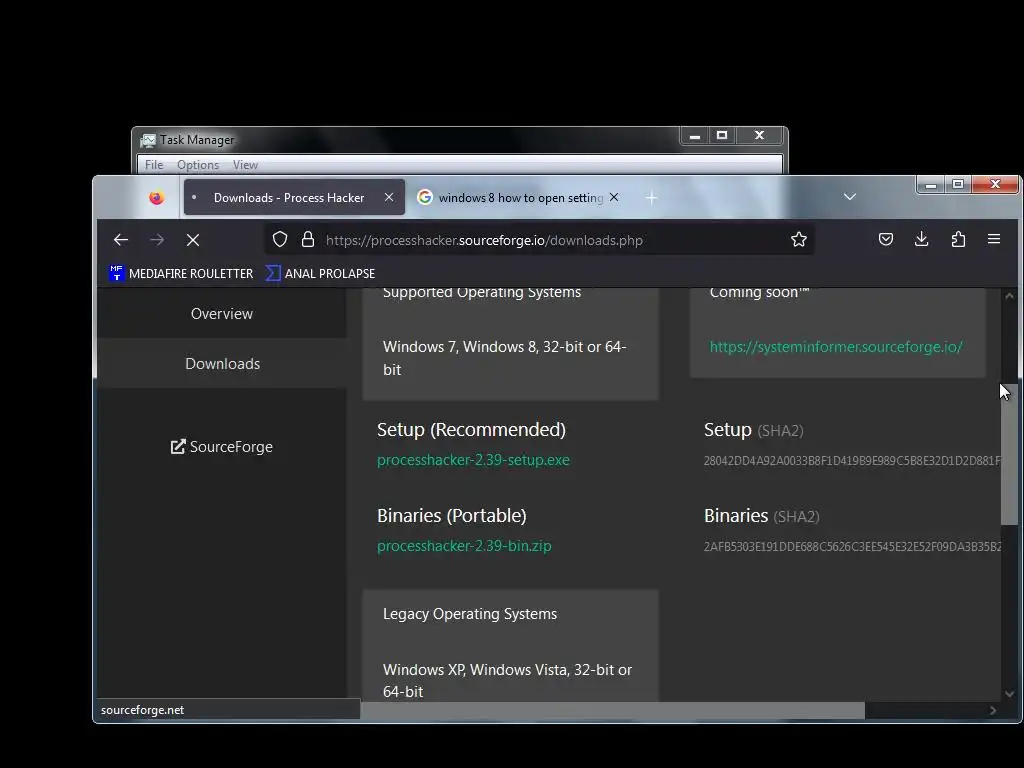Close the windows 8 how to open settings tab

(614, 197)
